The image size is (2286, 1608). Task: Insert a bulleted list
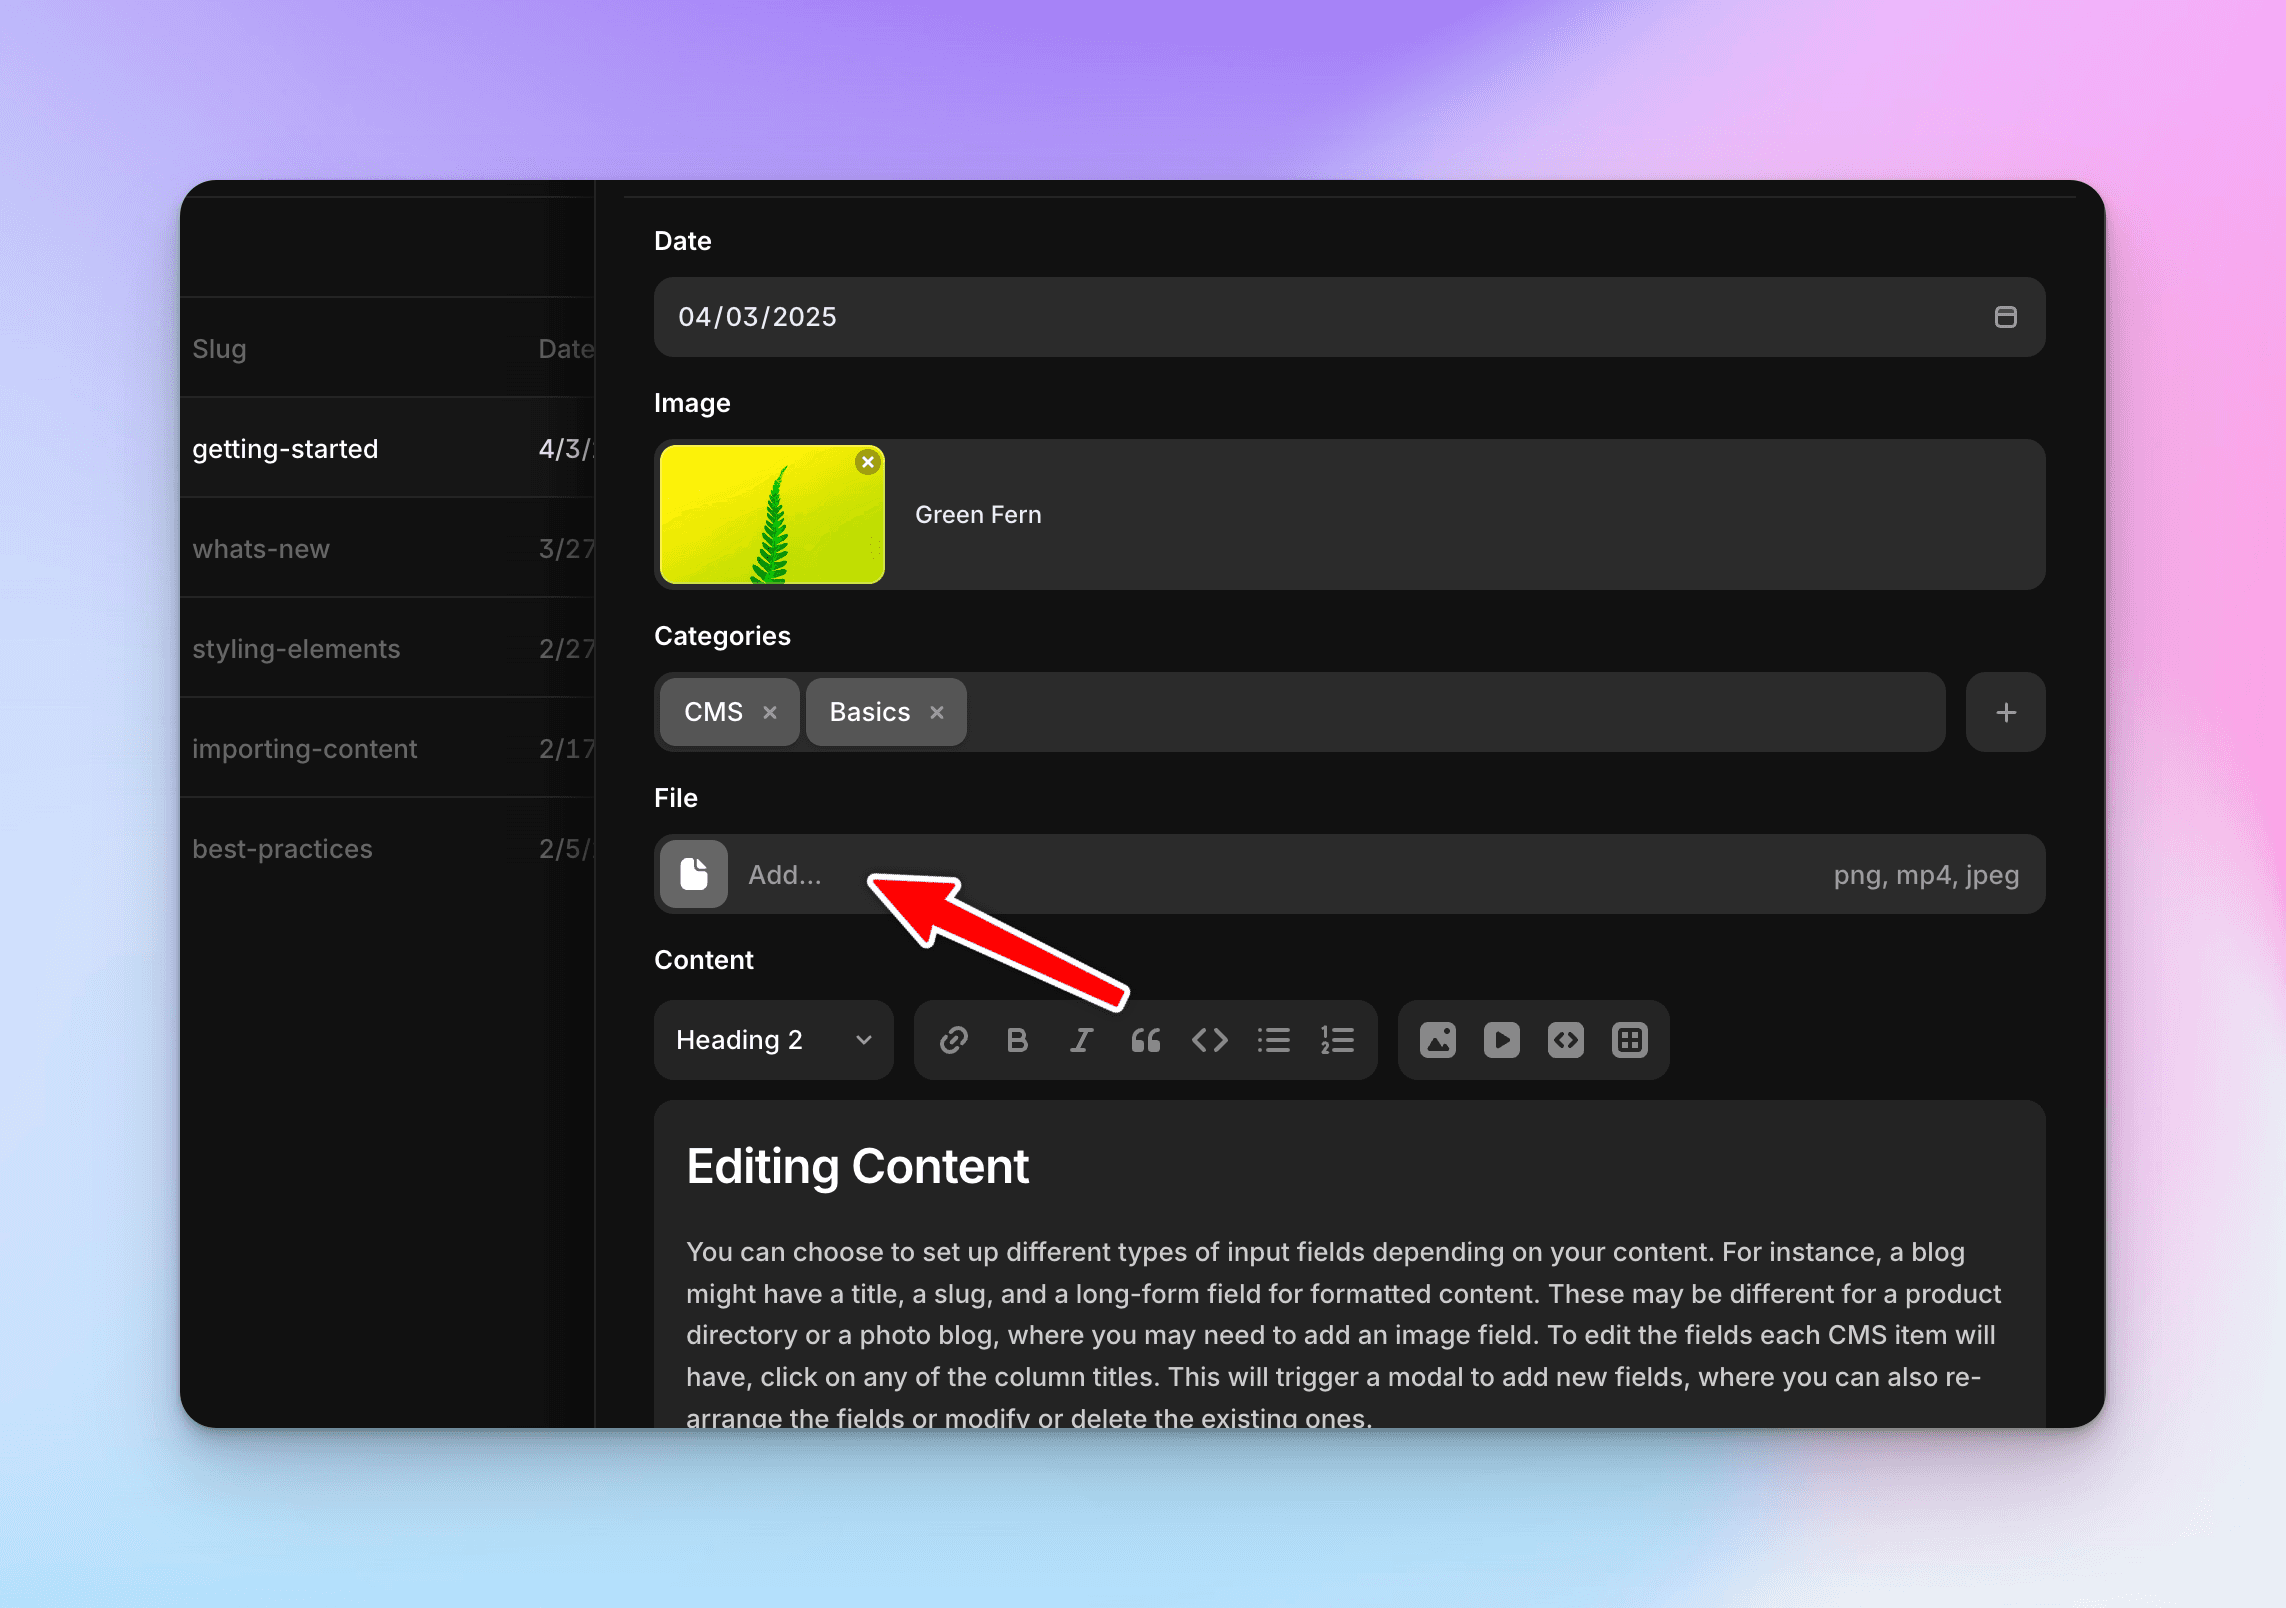coord(1273,1040)
